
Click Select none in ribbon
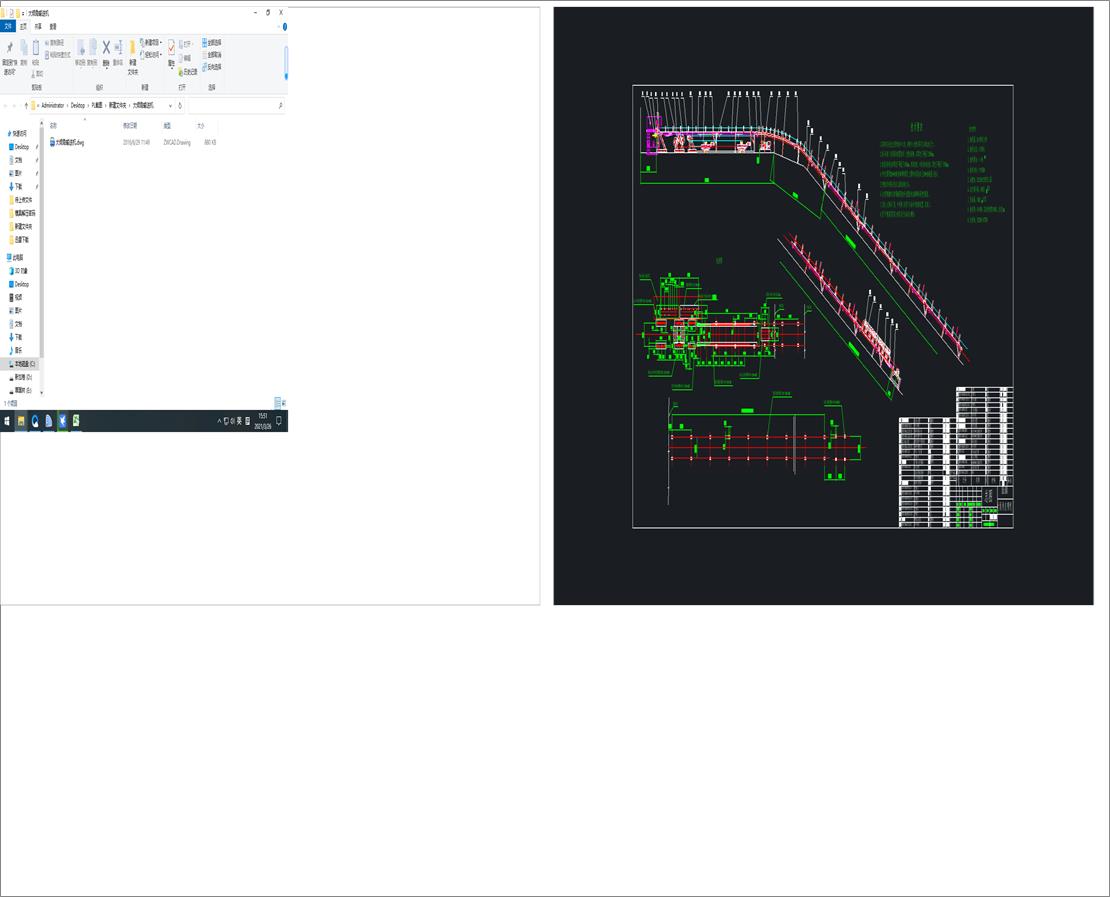[x=212, y=55]
